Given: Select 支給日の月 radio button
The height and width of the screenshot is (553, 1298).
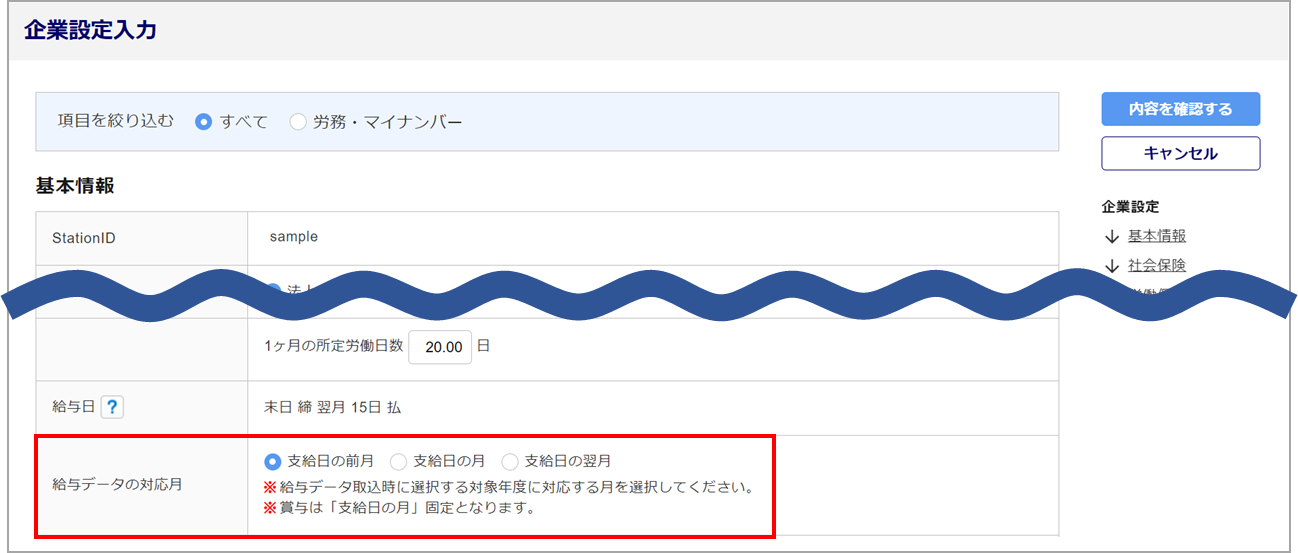Looking at the screenshot, I should click(x=398, y=461).
